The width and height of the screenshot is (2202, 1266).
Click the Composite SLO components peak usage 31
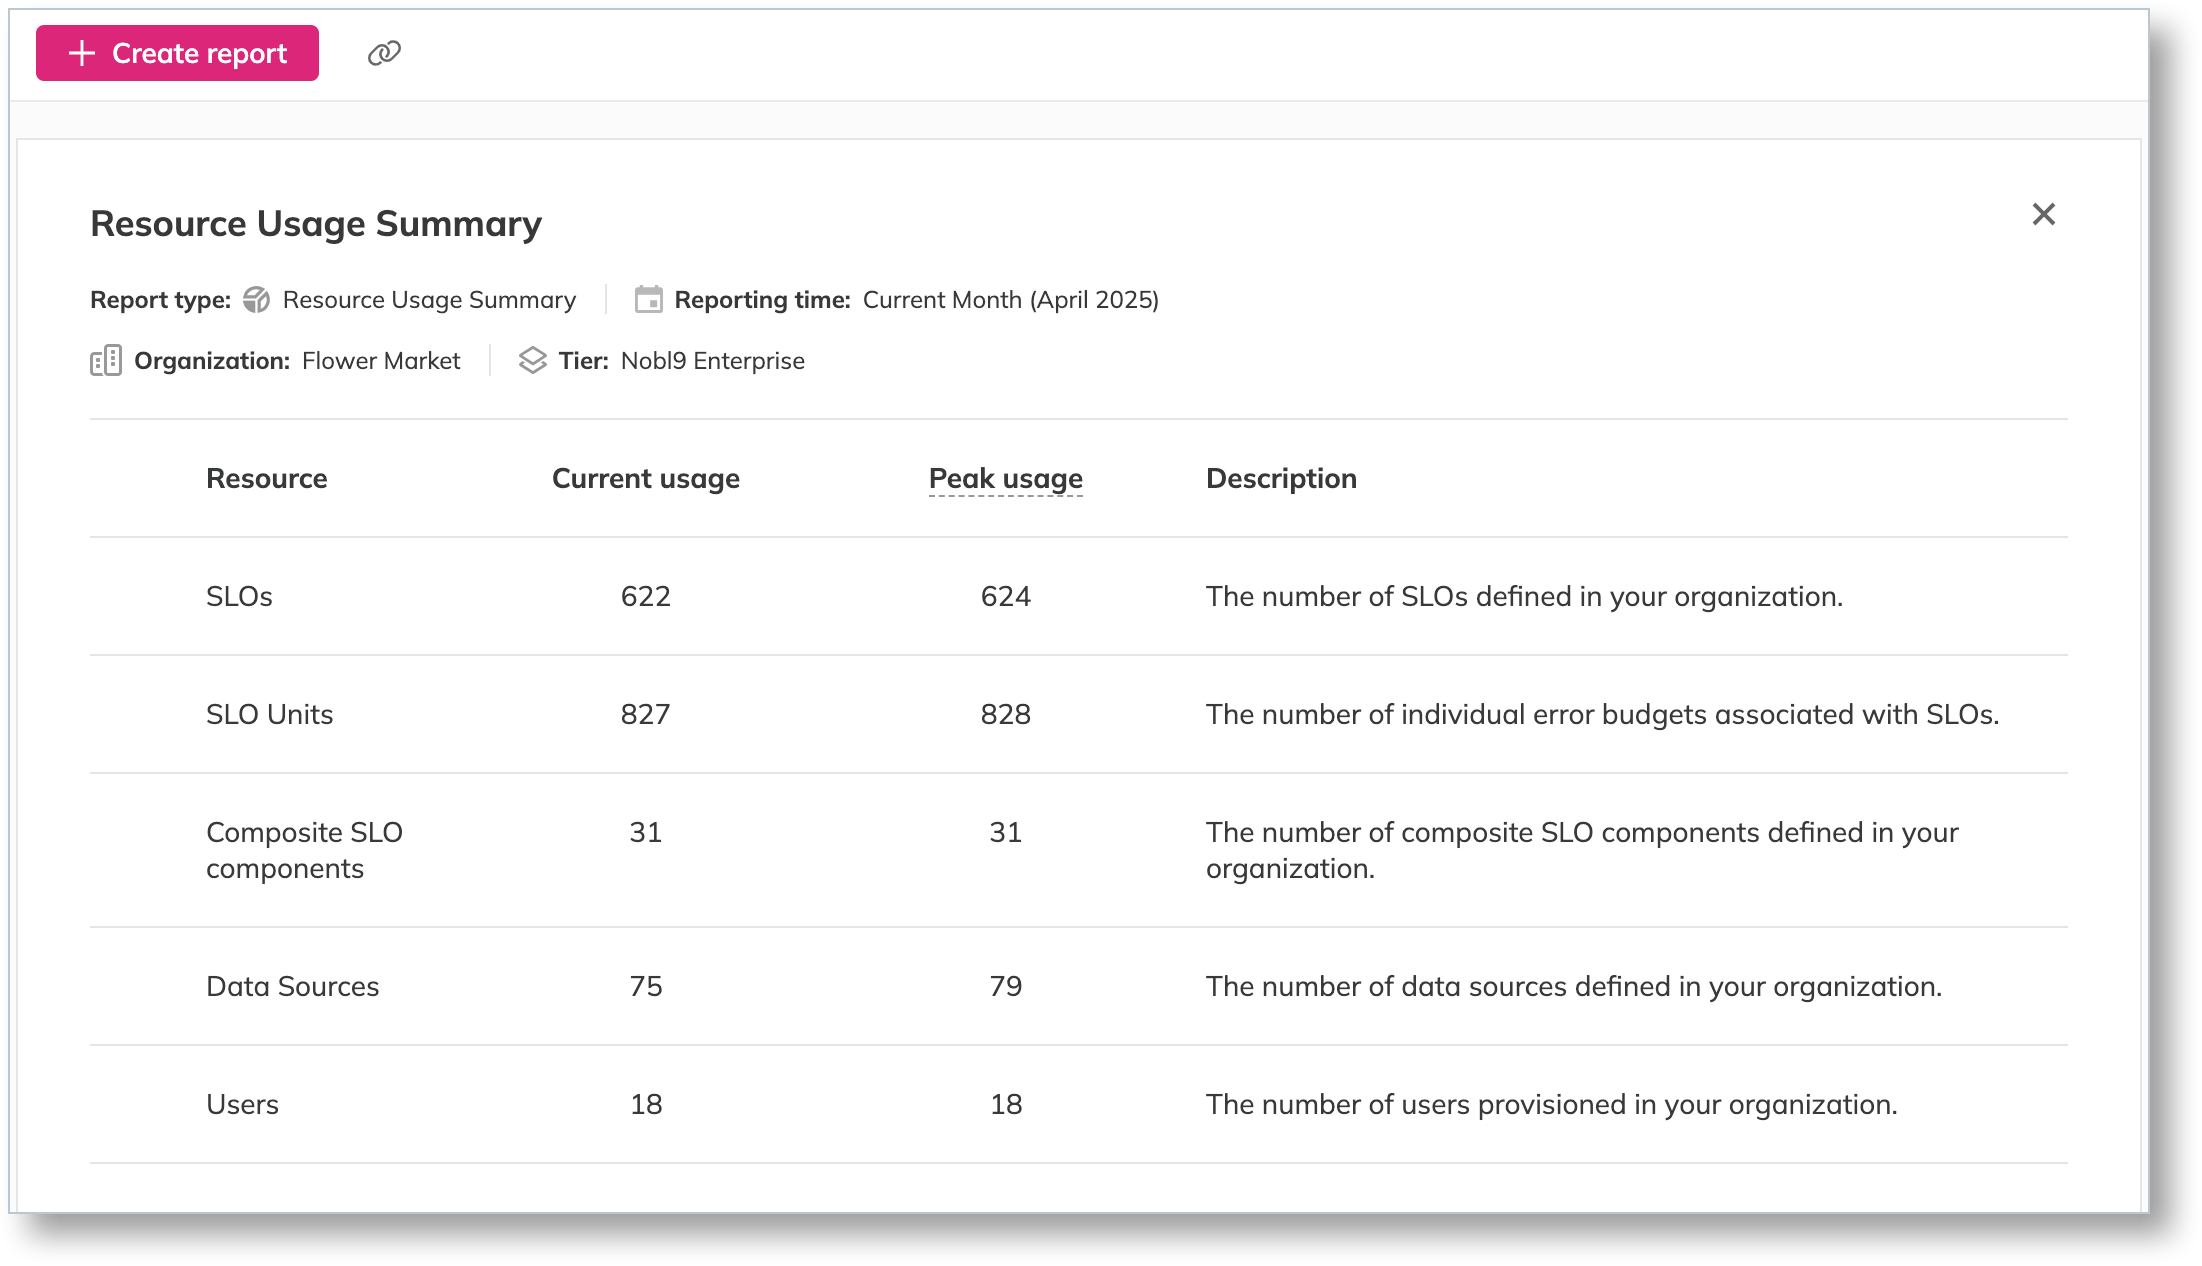(x=1006, y=833)
